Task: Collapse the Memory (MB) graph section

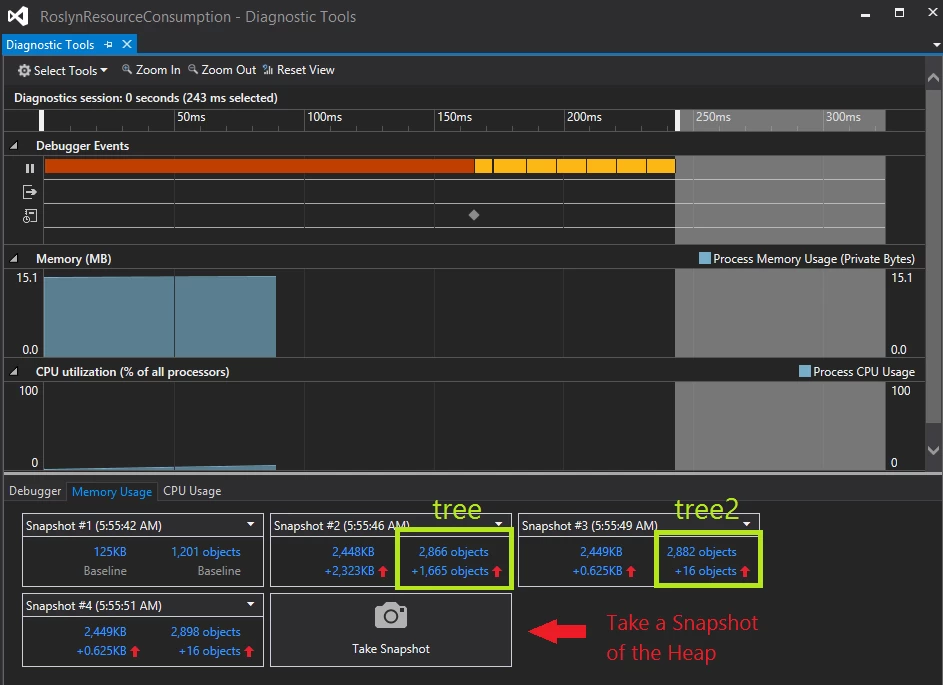Action: tap(13, 259)
